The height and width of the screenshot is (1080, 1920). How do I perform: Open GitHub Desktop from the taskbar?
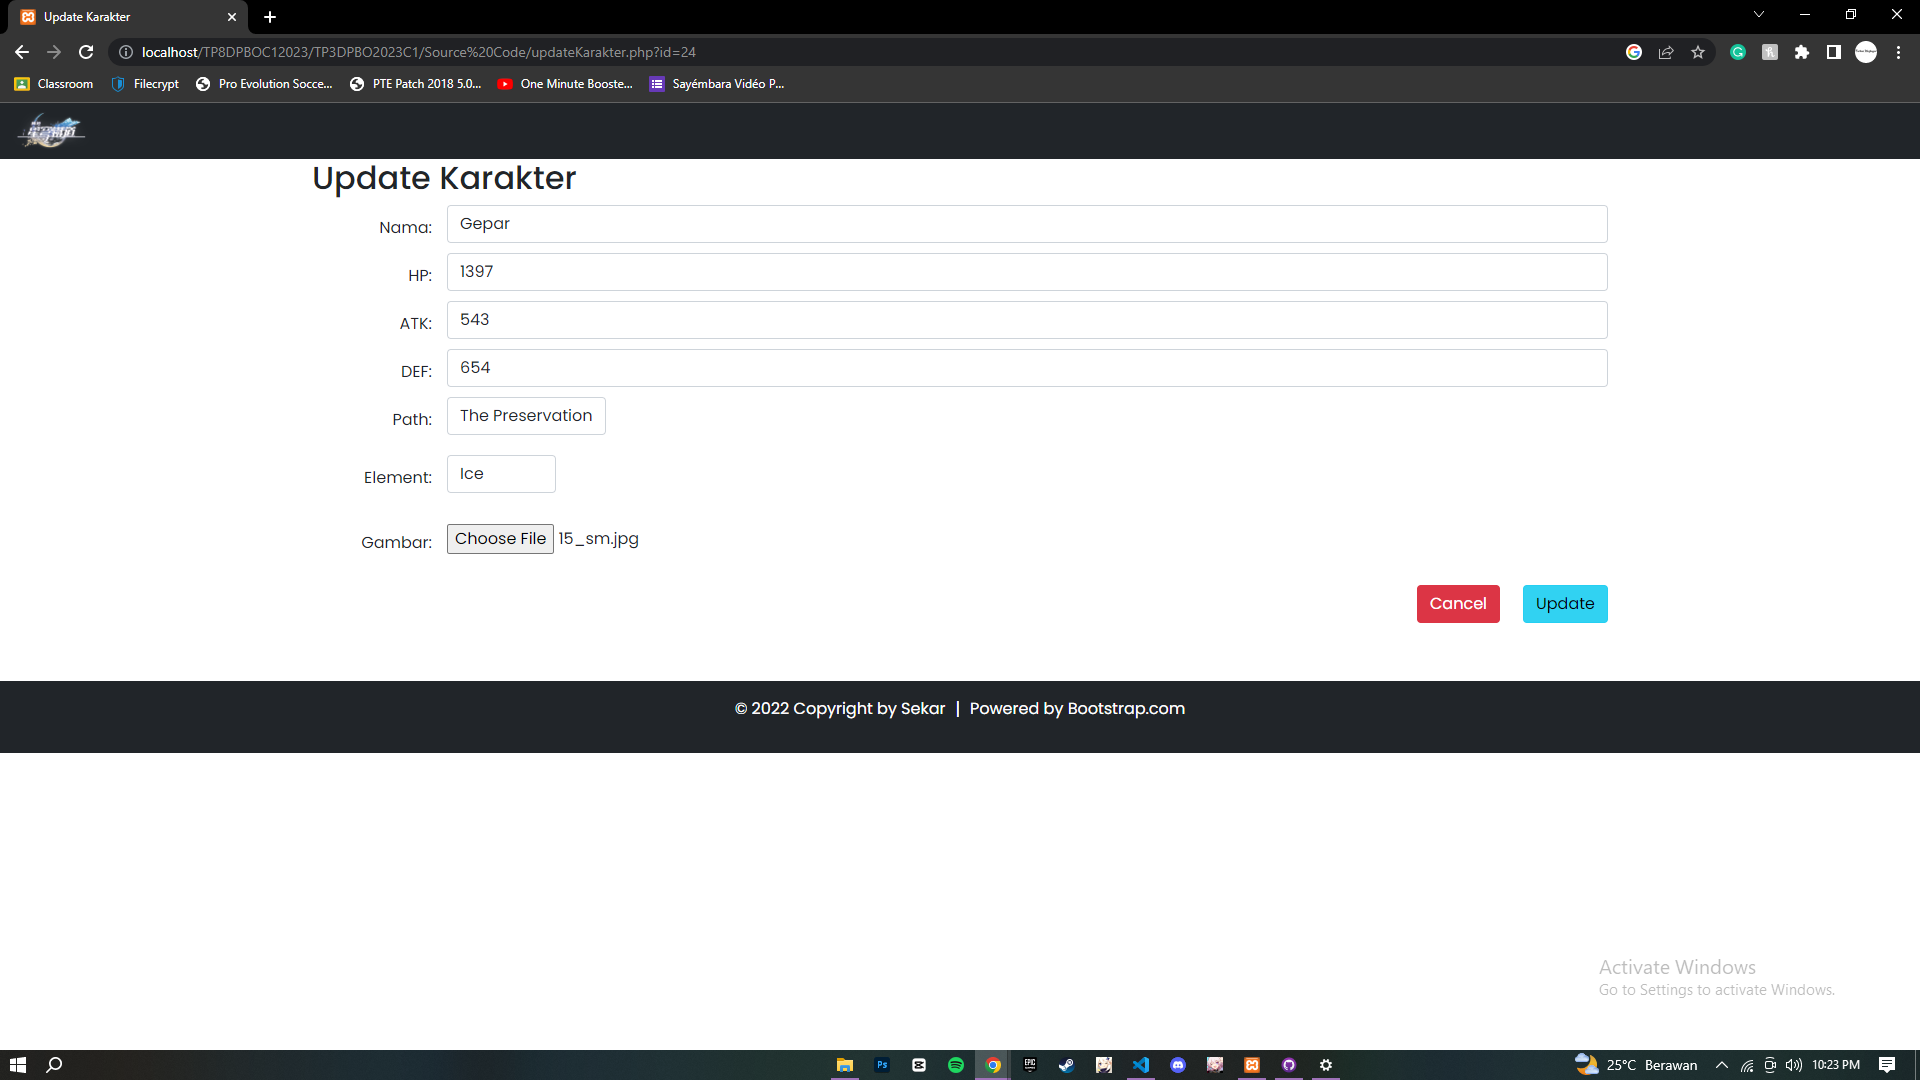click(1289, 1065)
